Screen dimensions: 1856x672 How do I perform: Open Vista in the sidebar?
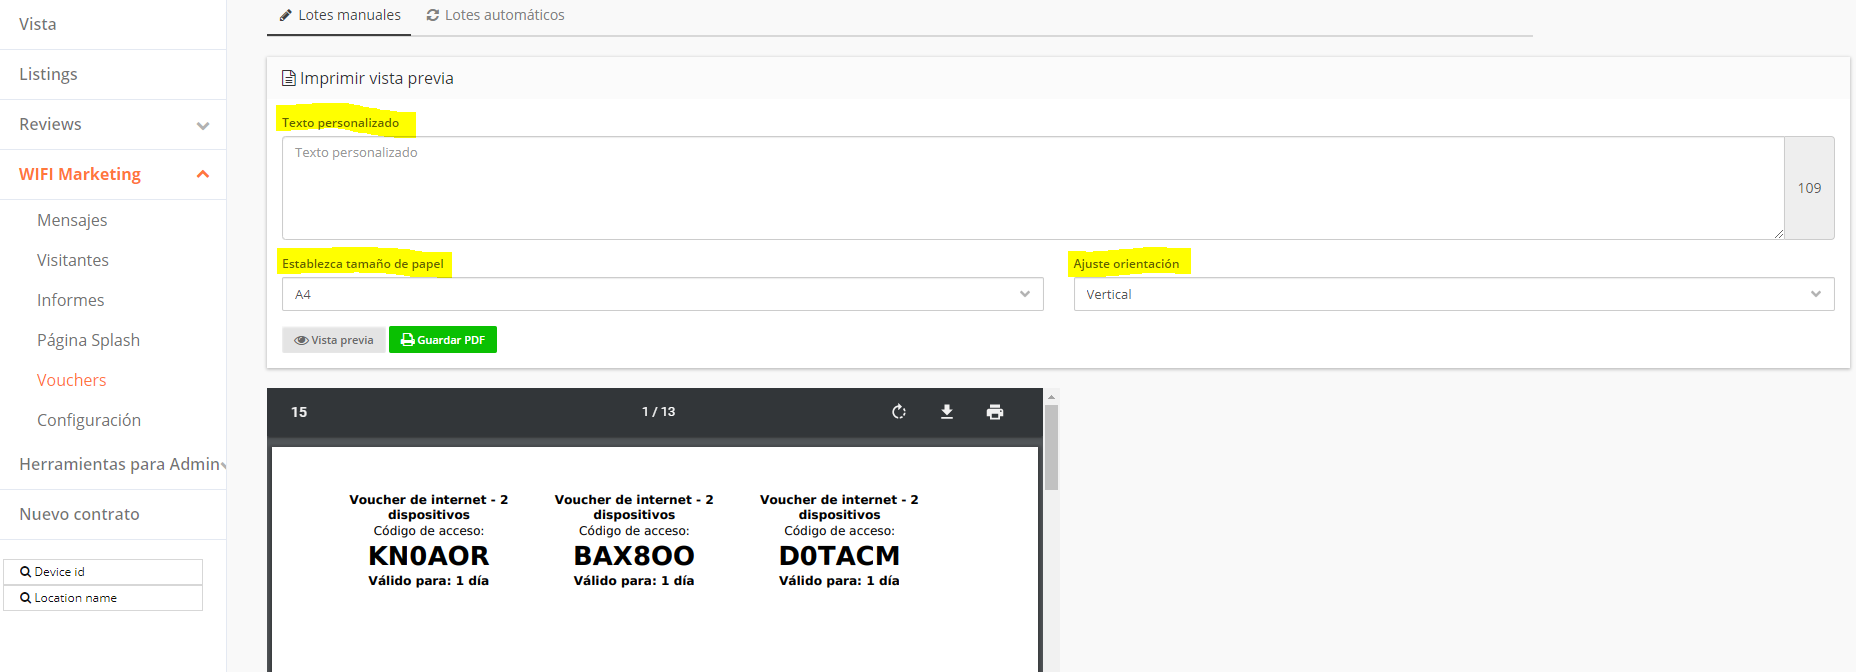click(38, 24)
